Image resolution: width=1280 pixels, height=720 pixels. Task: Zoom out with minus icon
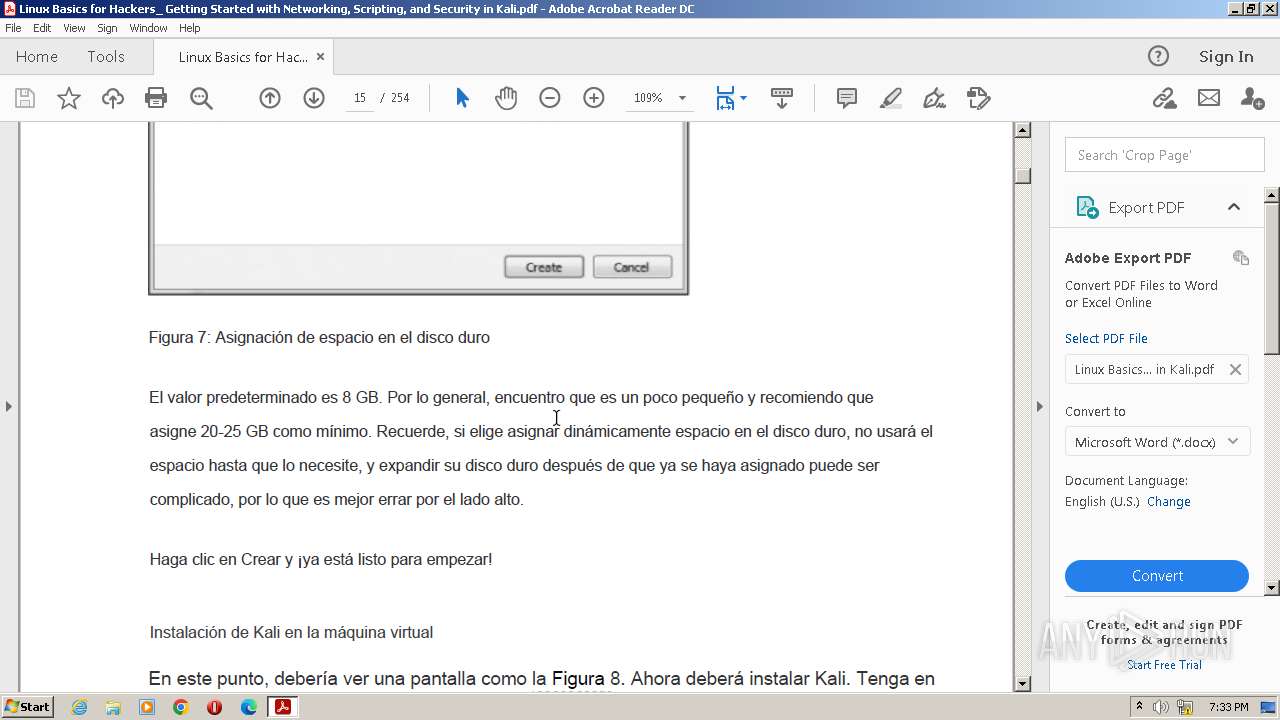[550, 98]
